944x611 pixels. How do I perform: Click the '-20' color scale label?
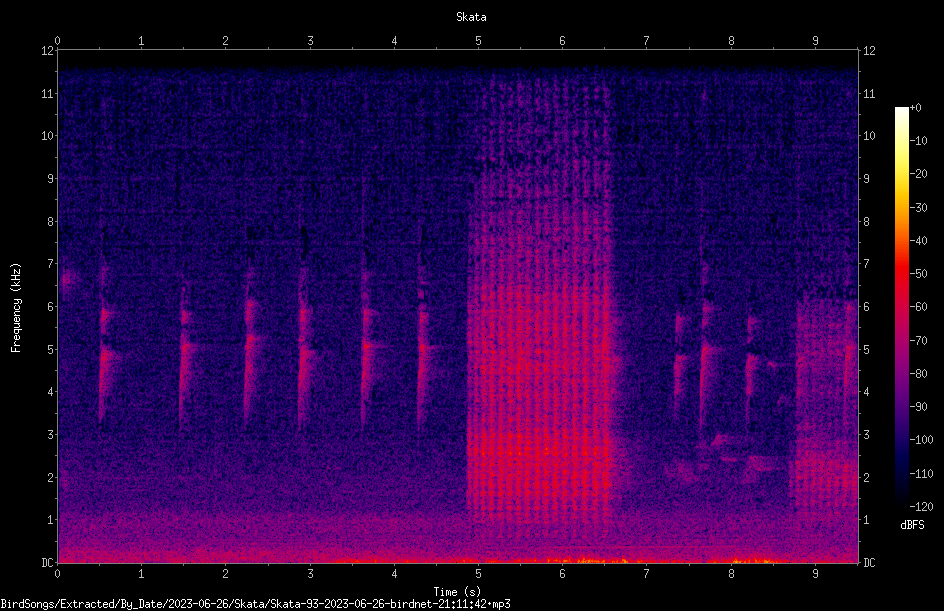pyautogui.click(x=919, y=174)
